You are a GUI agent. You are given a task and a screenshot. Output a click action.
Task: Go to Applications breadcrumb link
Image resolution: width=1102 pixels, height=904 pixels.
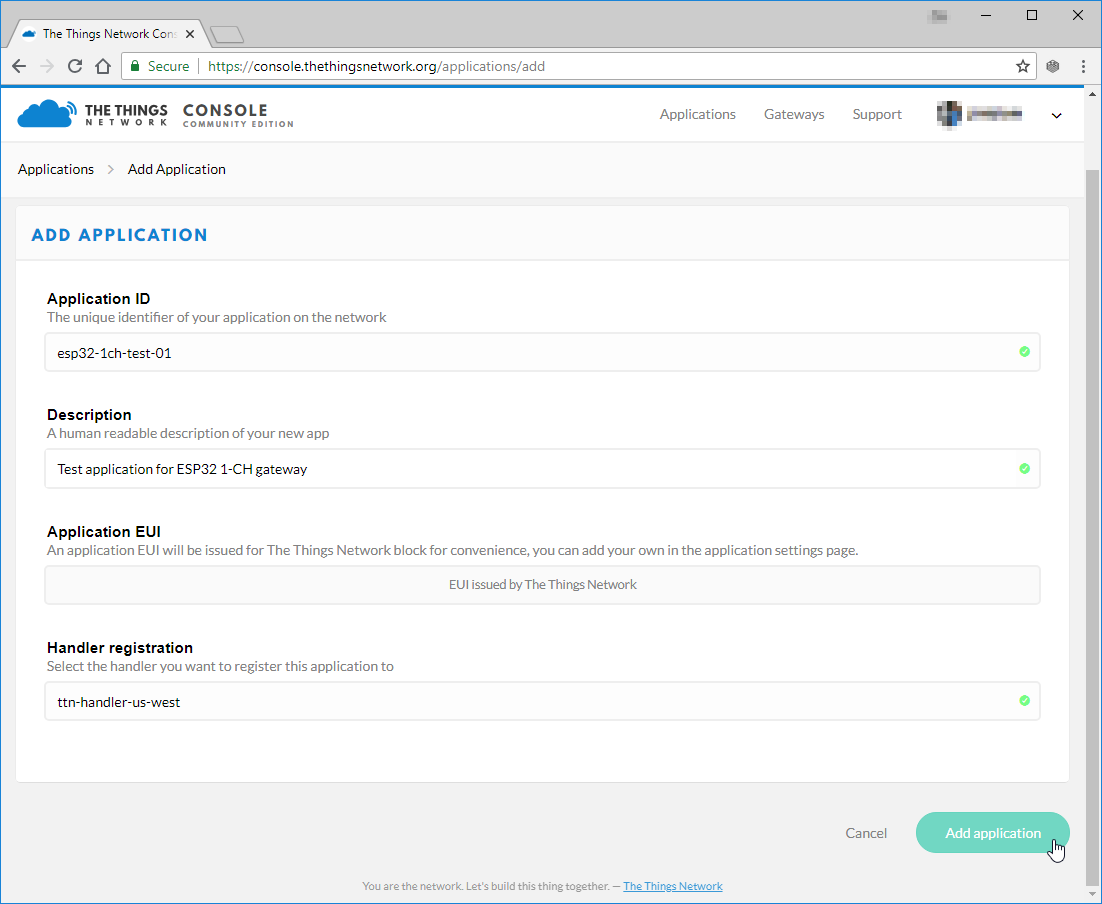coord(56,169)
